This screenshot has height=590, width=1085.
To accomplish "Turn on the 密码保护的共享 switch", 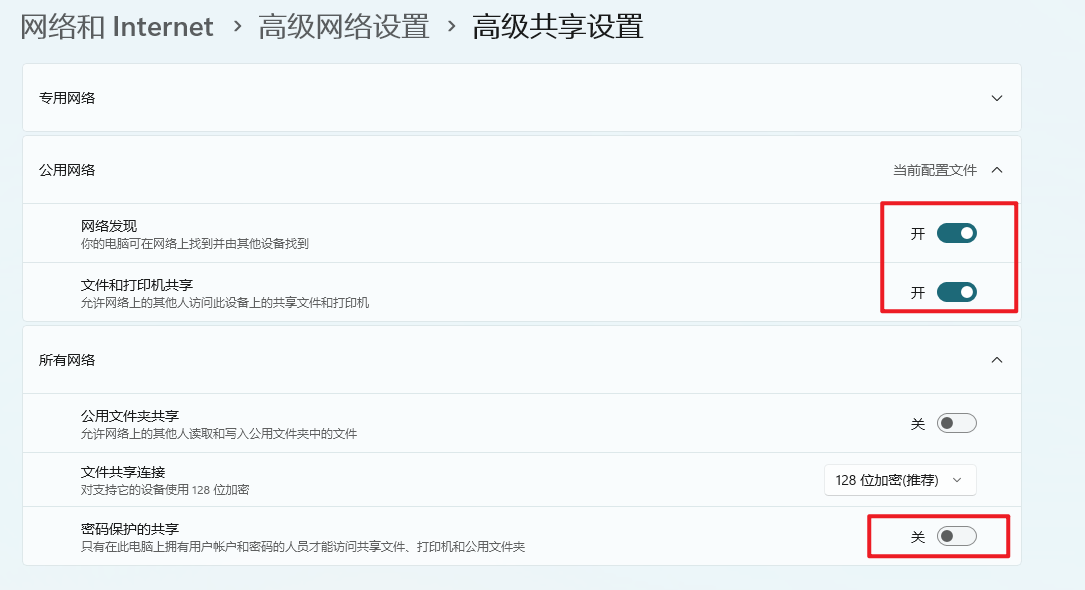I will tap(956, 537).
